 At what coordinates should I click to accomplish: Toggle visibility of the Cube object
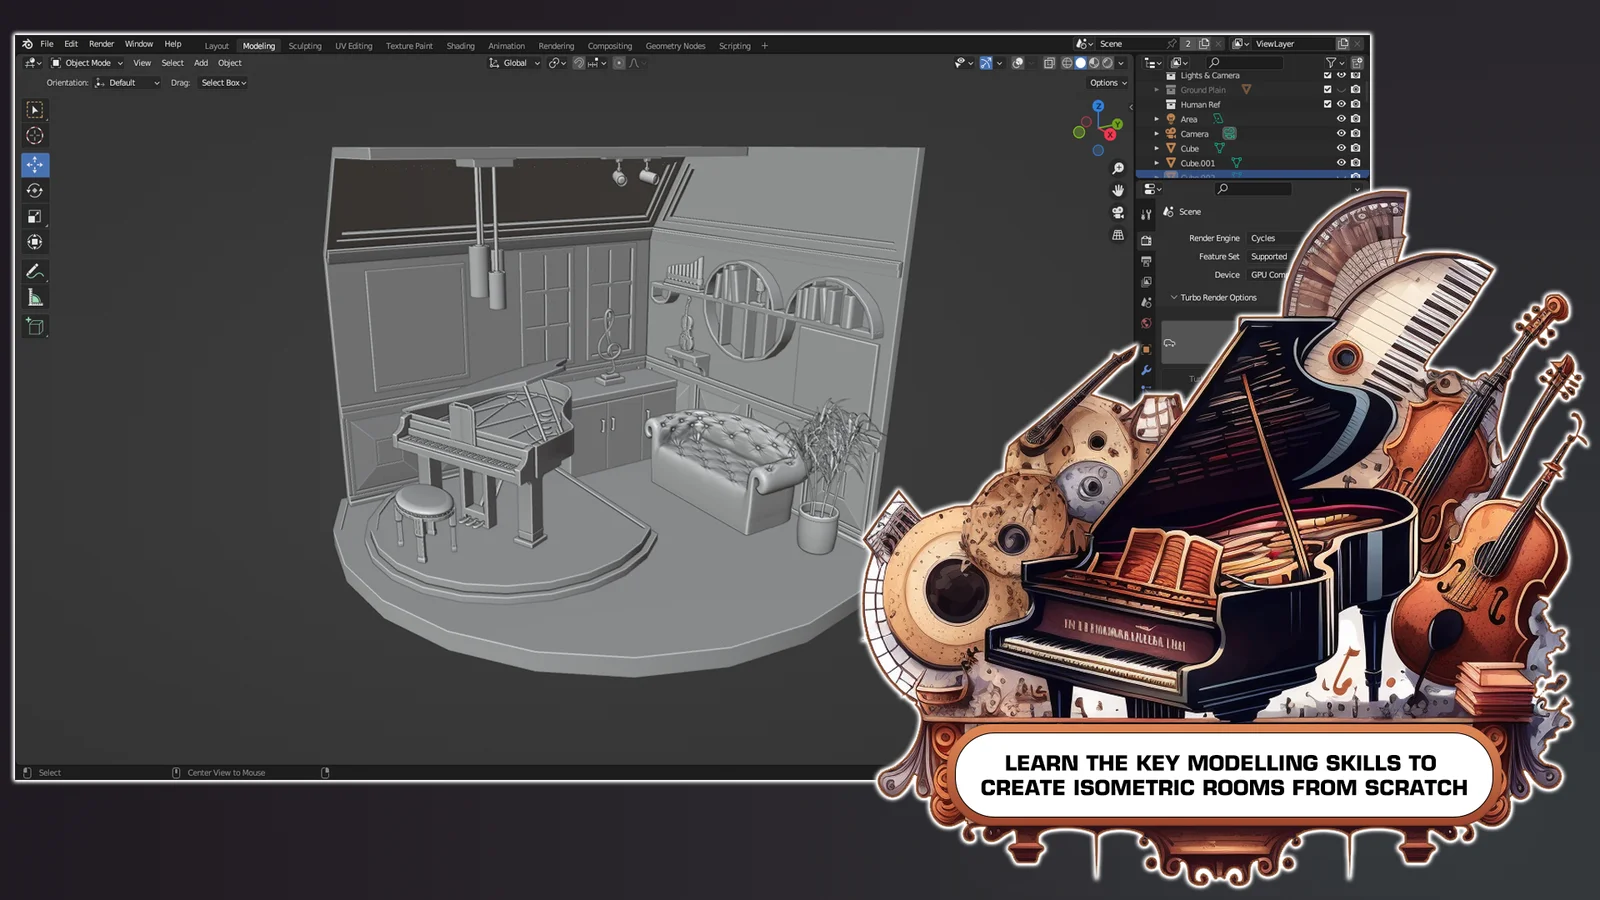(x=1341, y=148)
